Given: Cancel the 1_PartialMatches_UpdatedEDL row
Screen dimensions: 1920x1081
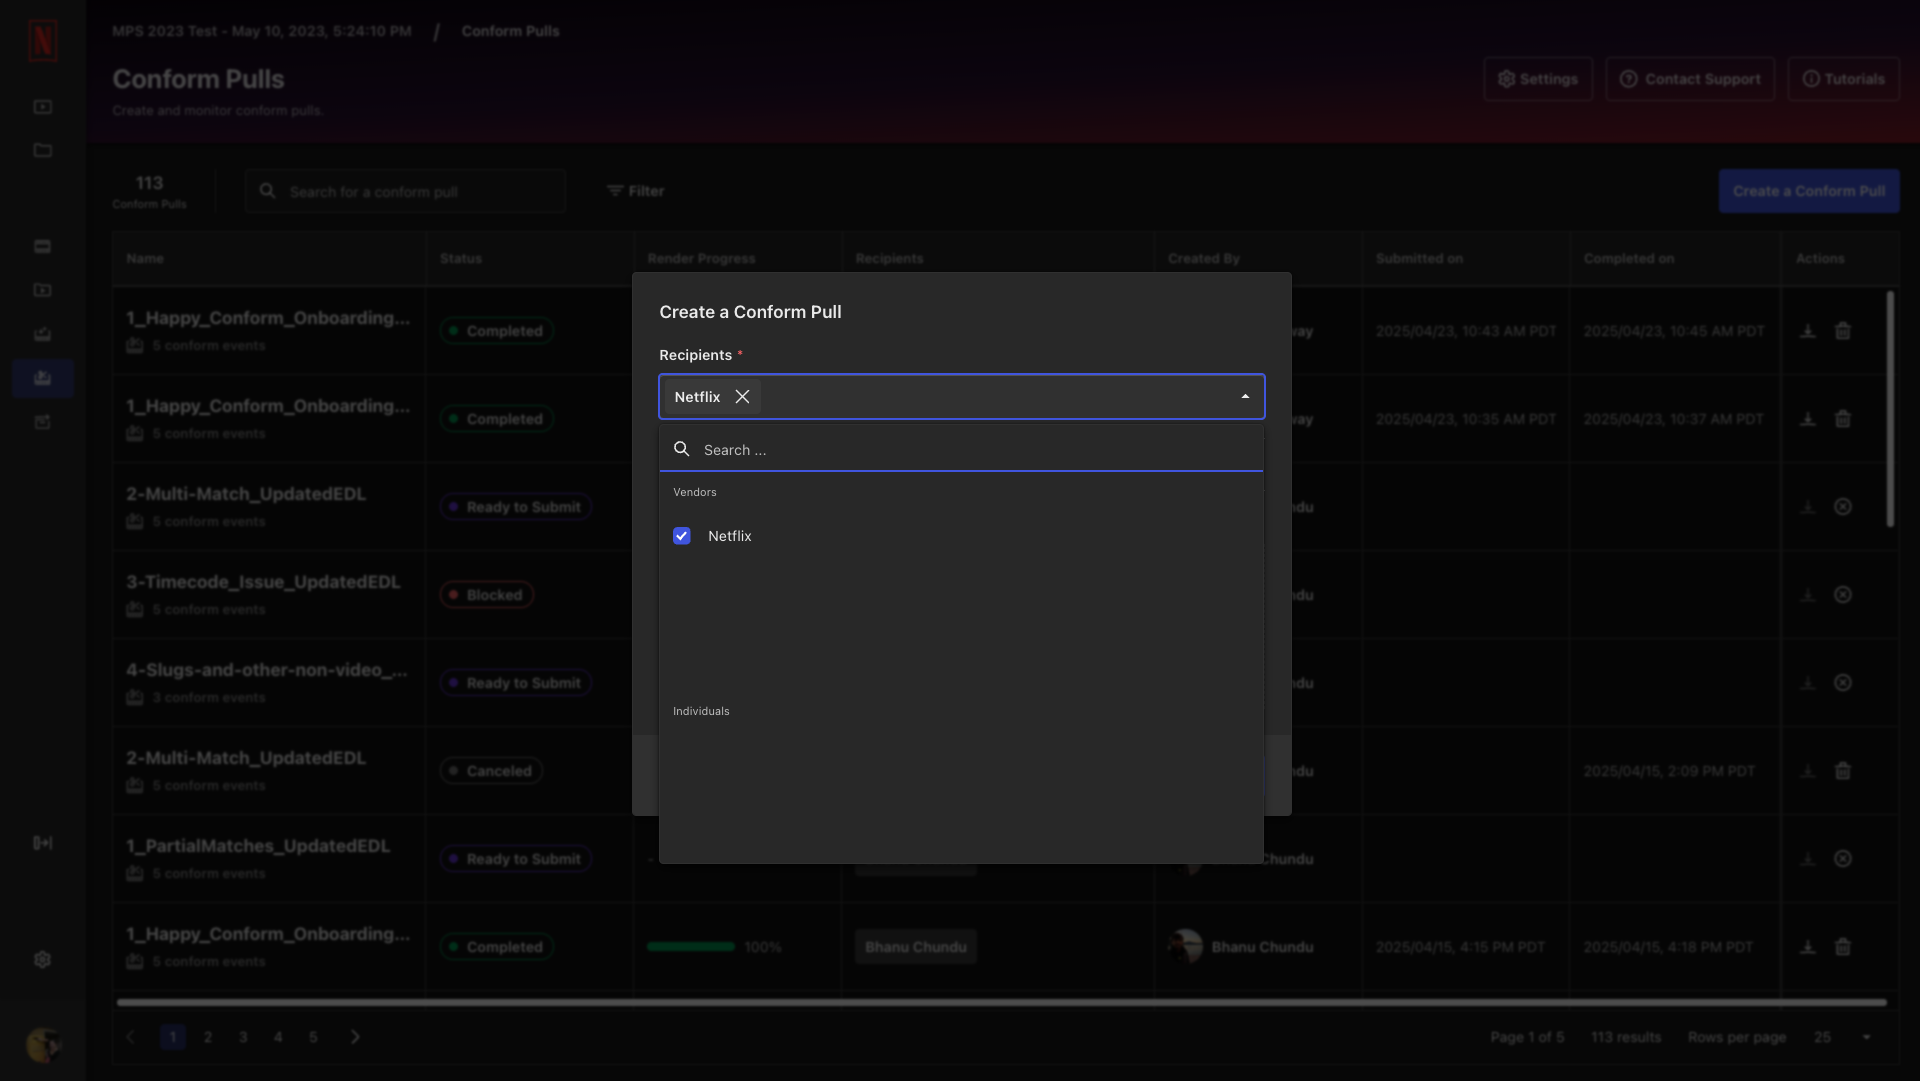Looking at the screenshot, I should tap(1843, 859).
